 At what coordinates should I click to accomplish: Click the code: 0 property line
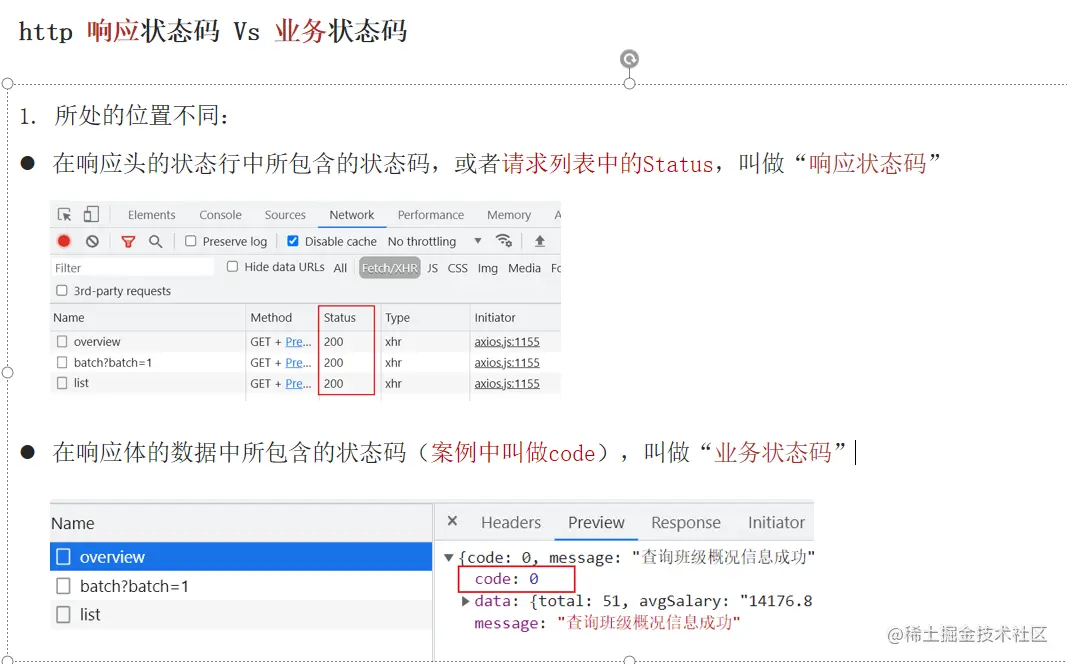pos(507,579)
